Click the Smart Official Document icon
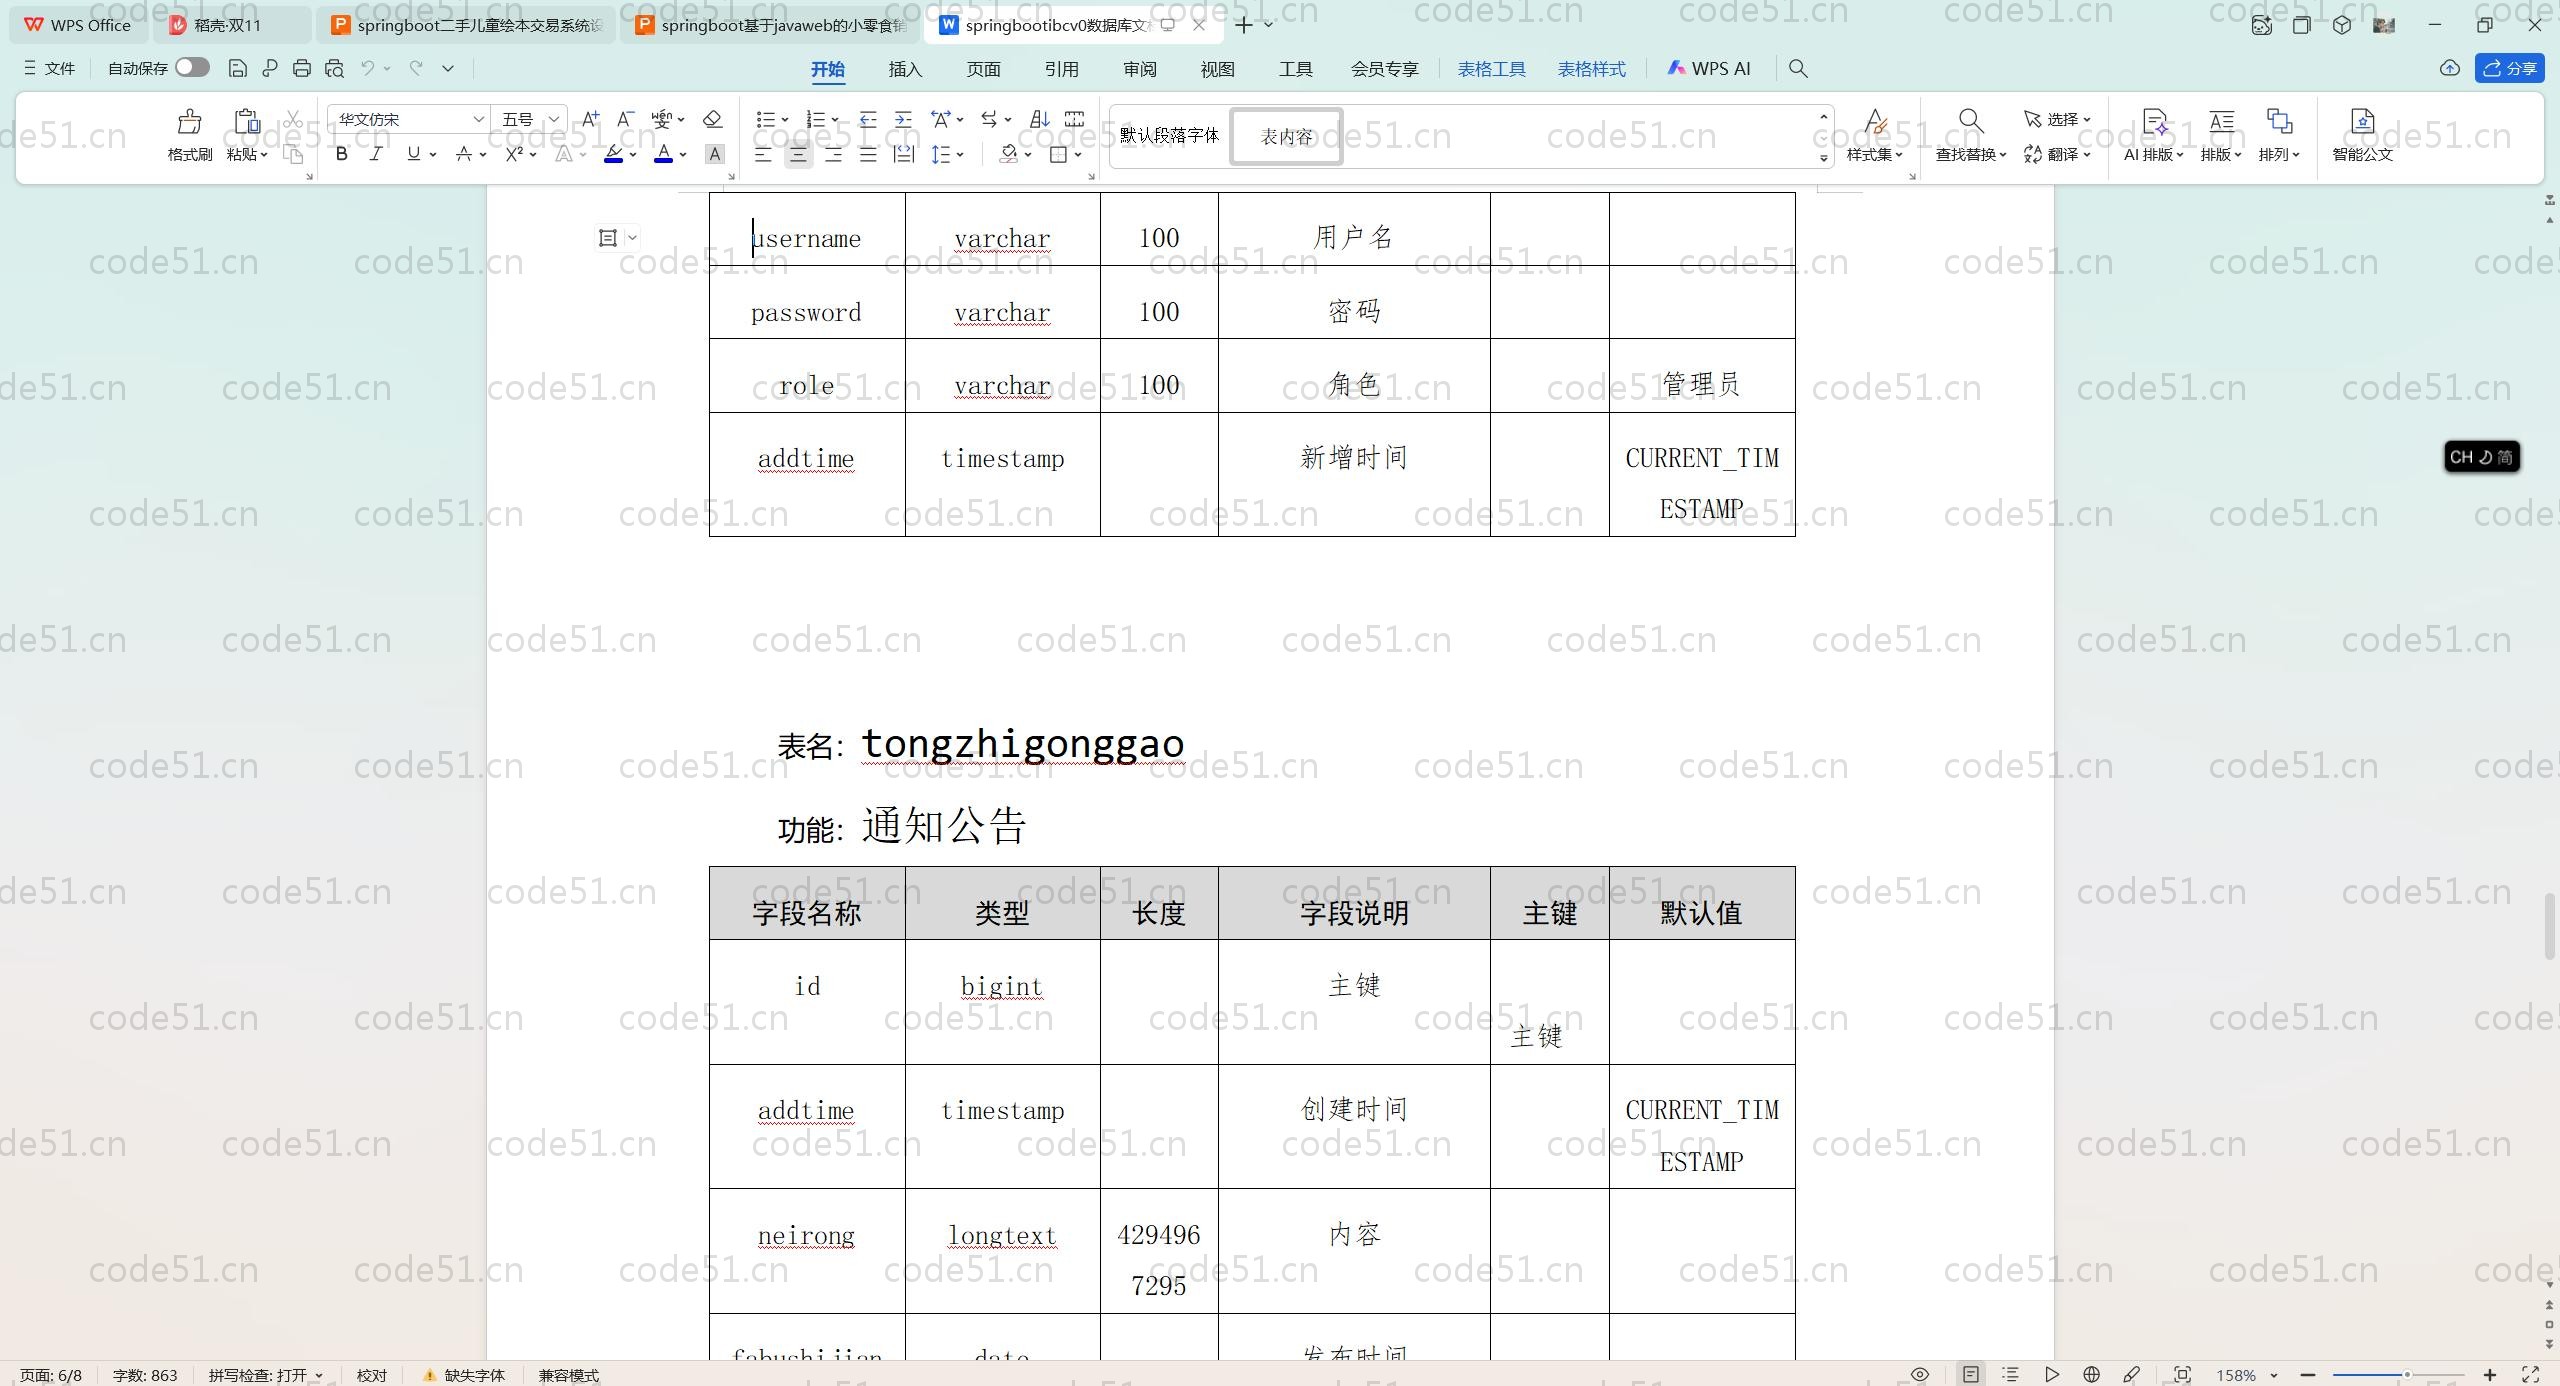2560x1386 pixels. point(2362,122)
